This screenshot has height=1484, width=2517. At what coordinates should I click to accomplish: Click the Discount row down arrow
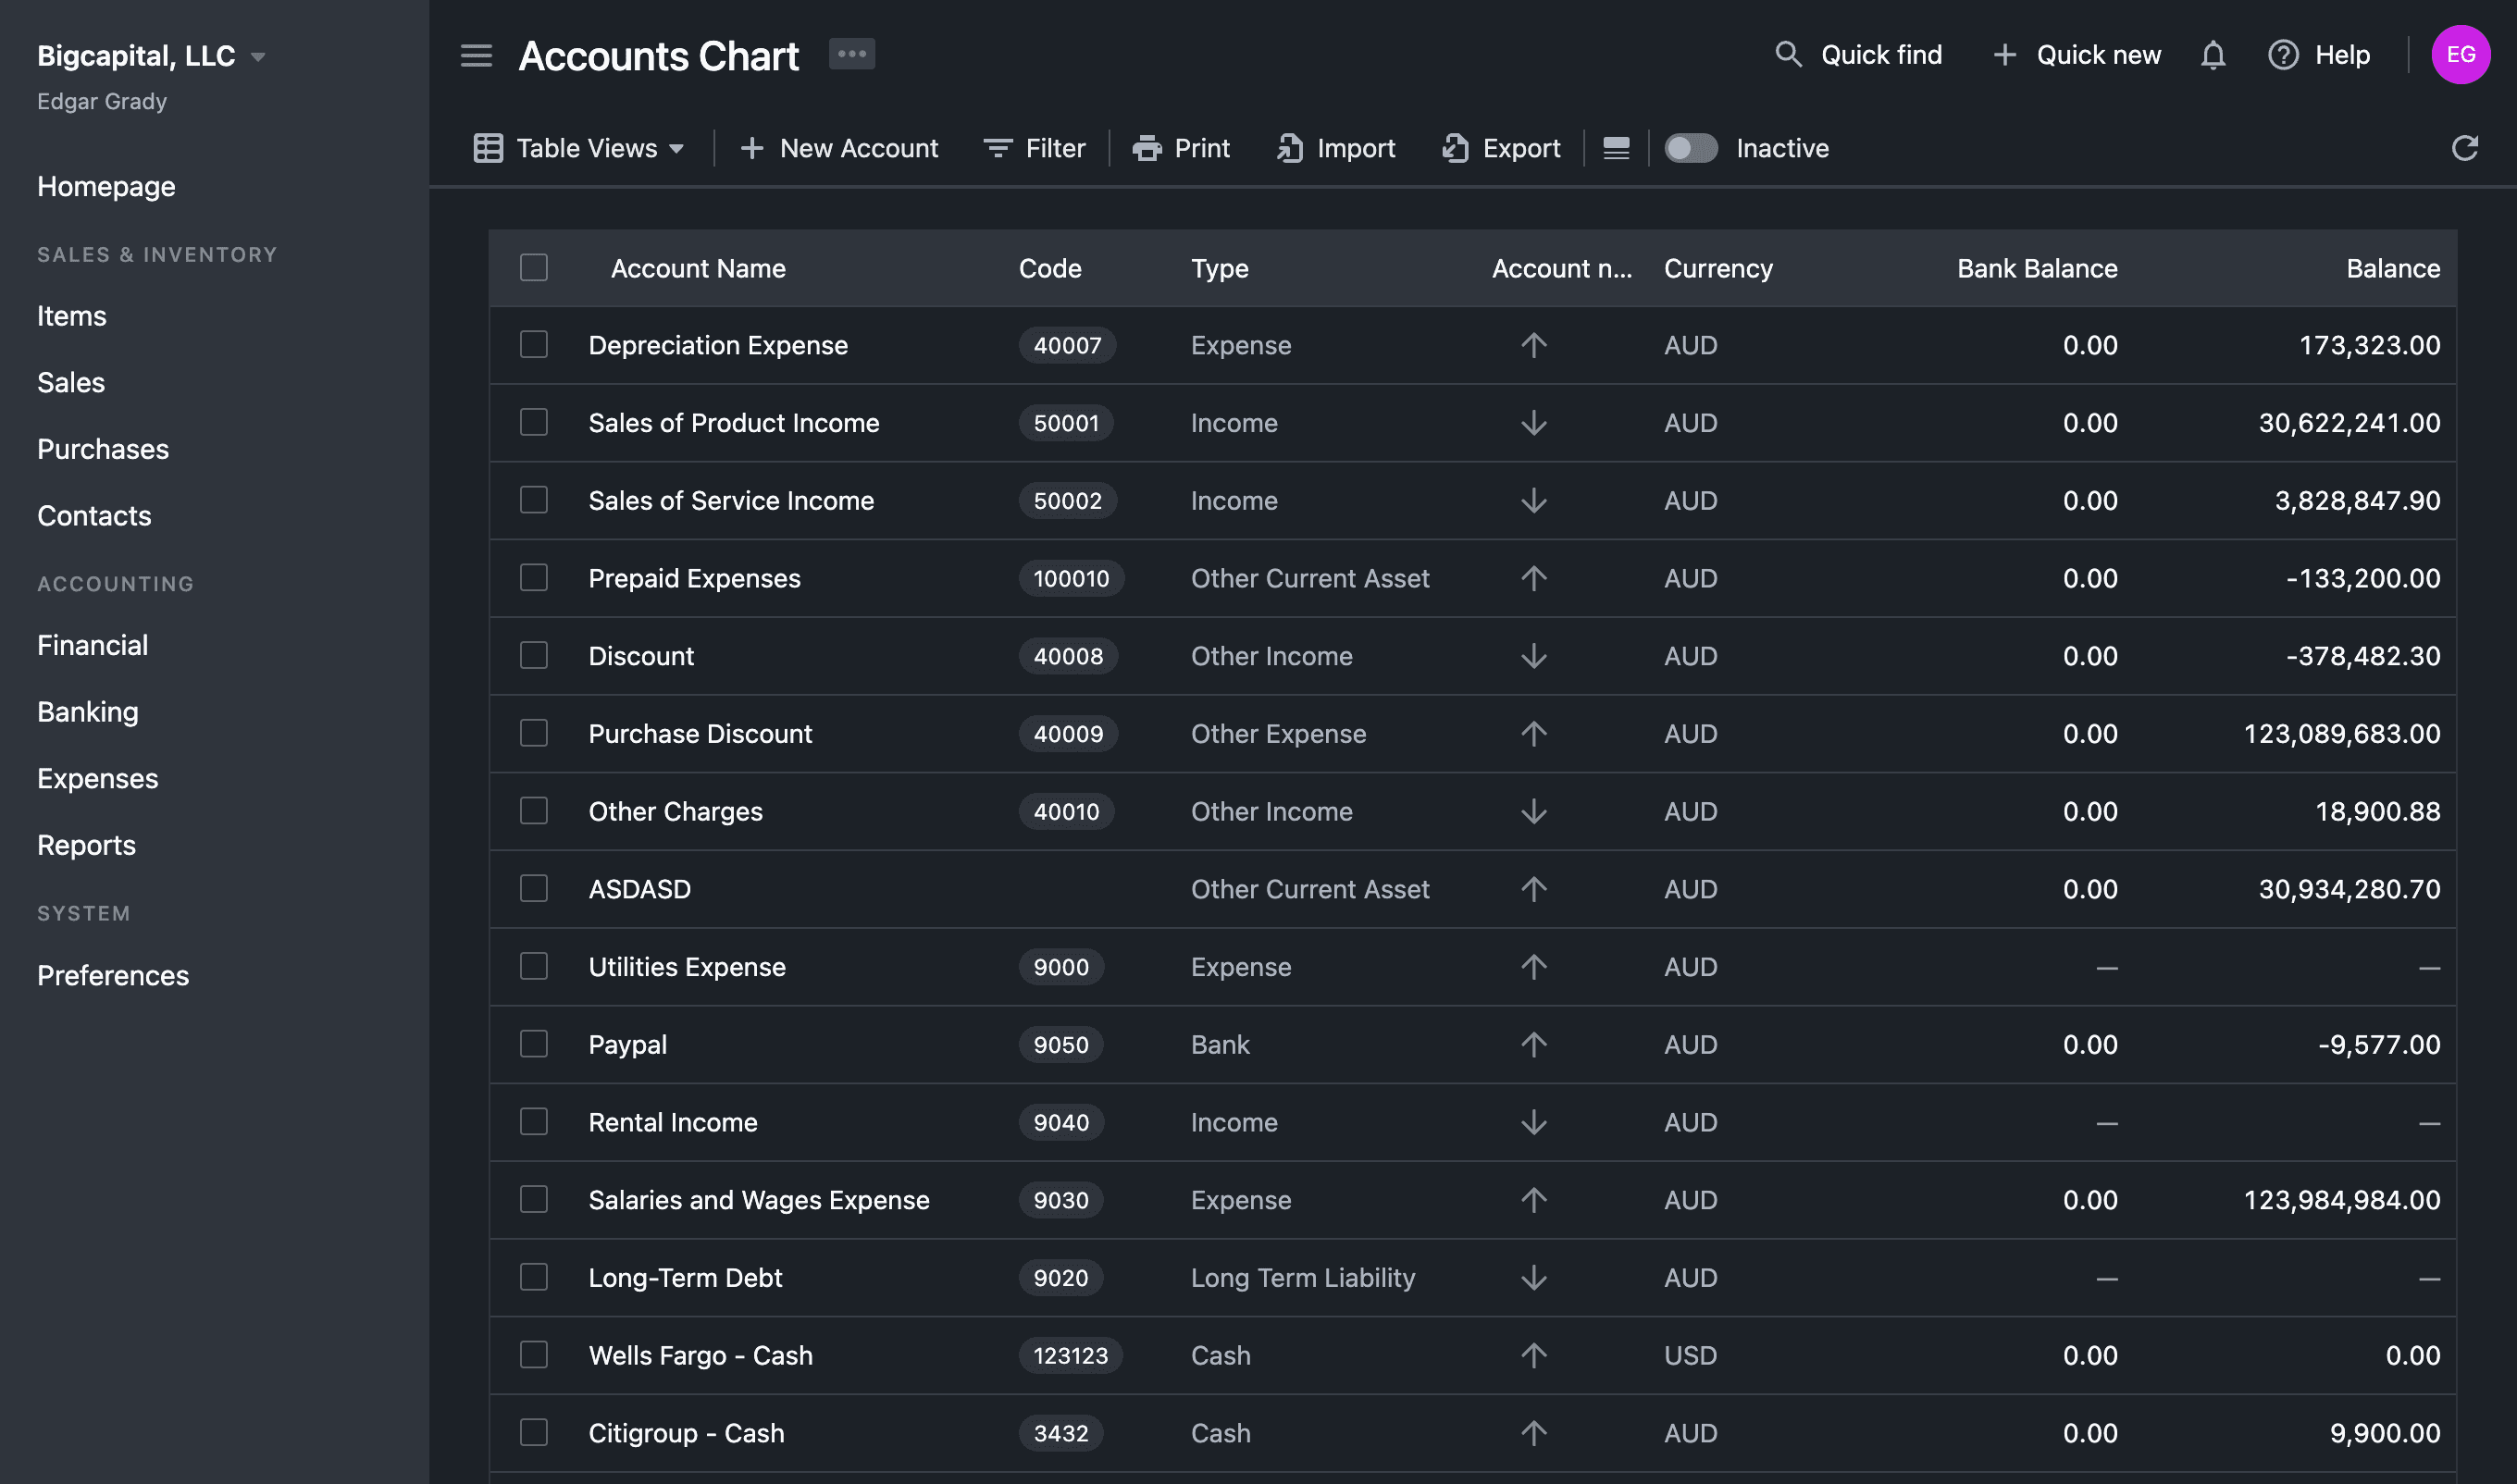(x=1534, y=656)
